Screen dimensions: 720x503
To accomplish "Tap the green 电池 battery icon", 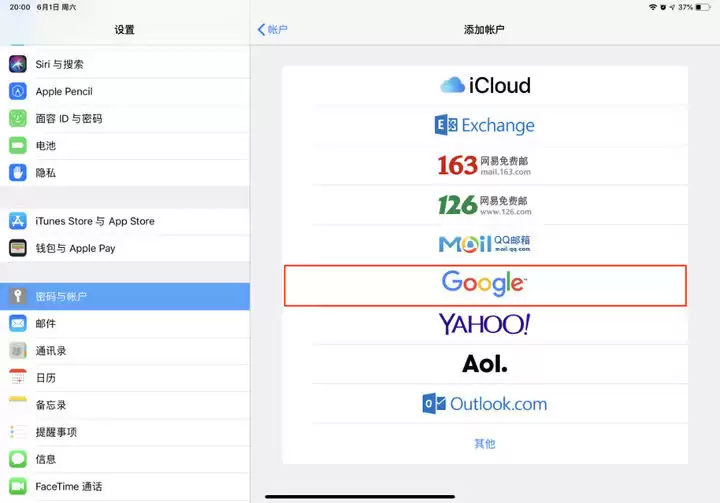I will pyautogui.click(x=17, y=145).
